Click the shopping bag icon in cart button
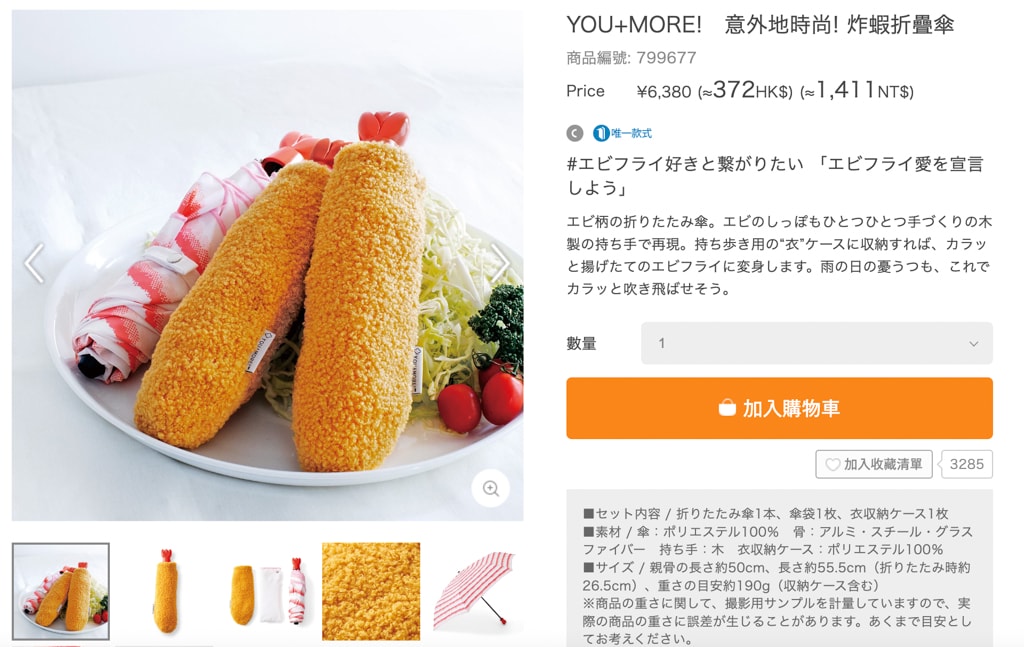 (x=727, y=408)
